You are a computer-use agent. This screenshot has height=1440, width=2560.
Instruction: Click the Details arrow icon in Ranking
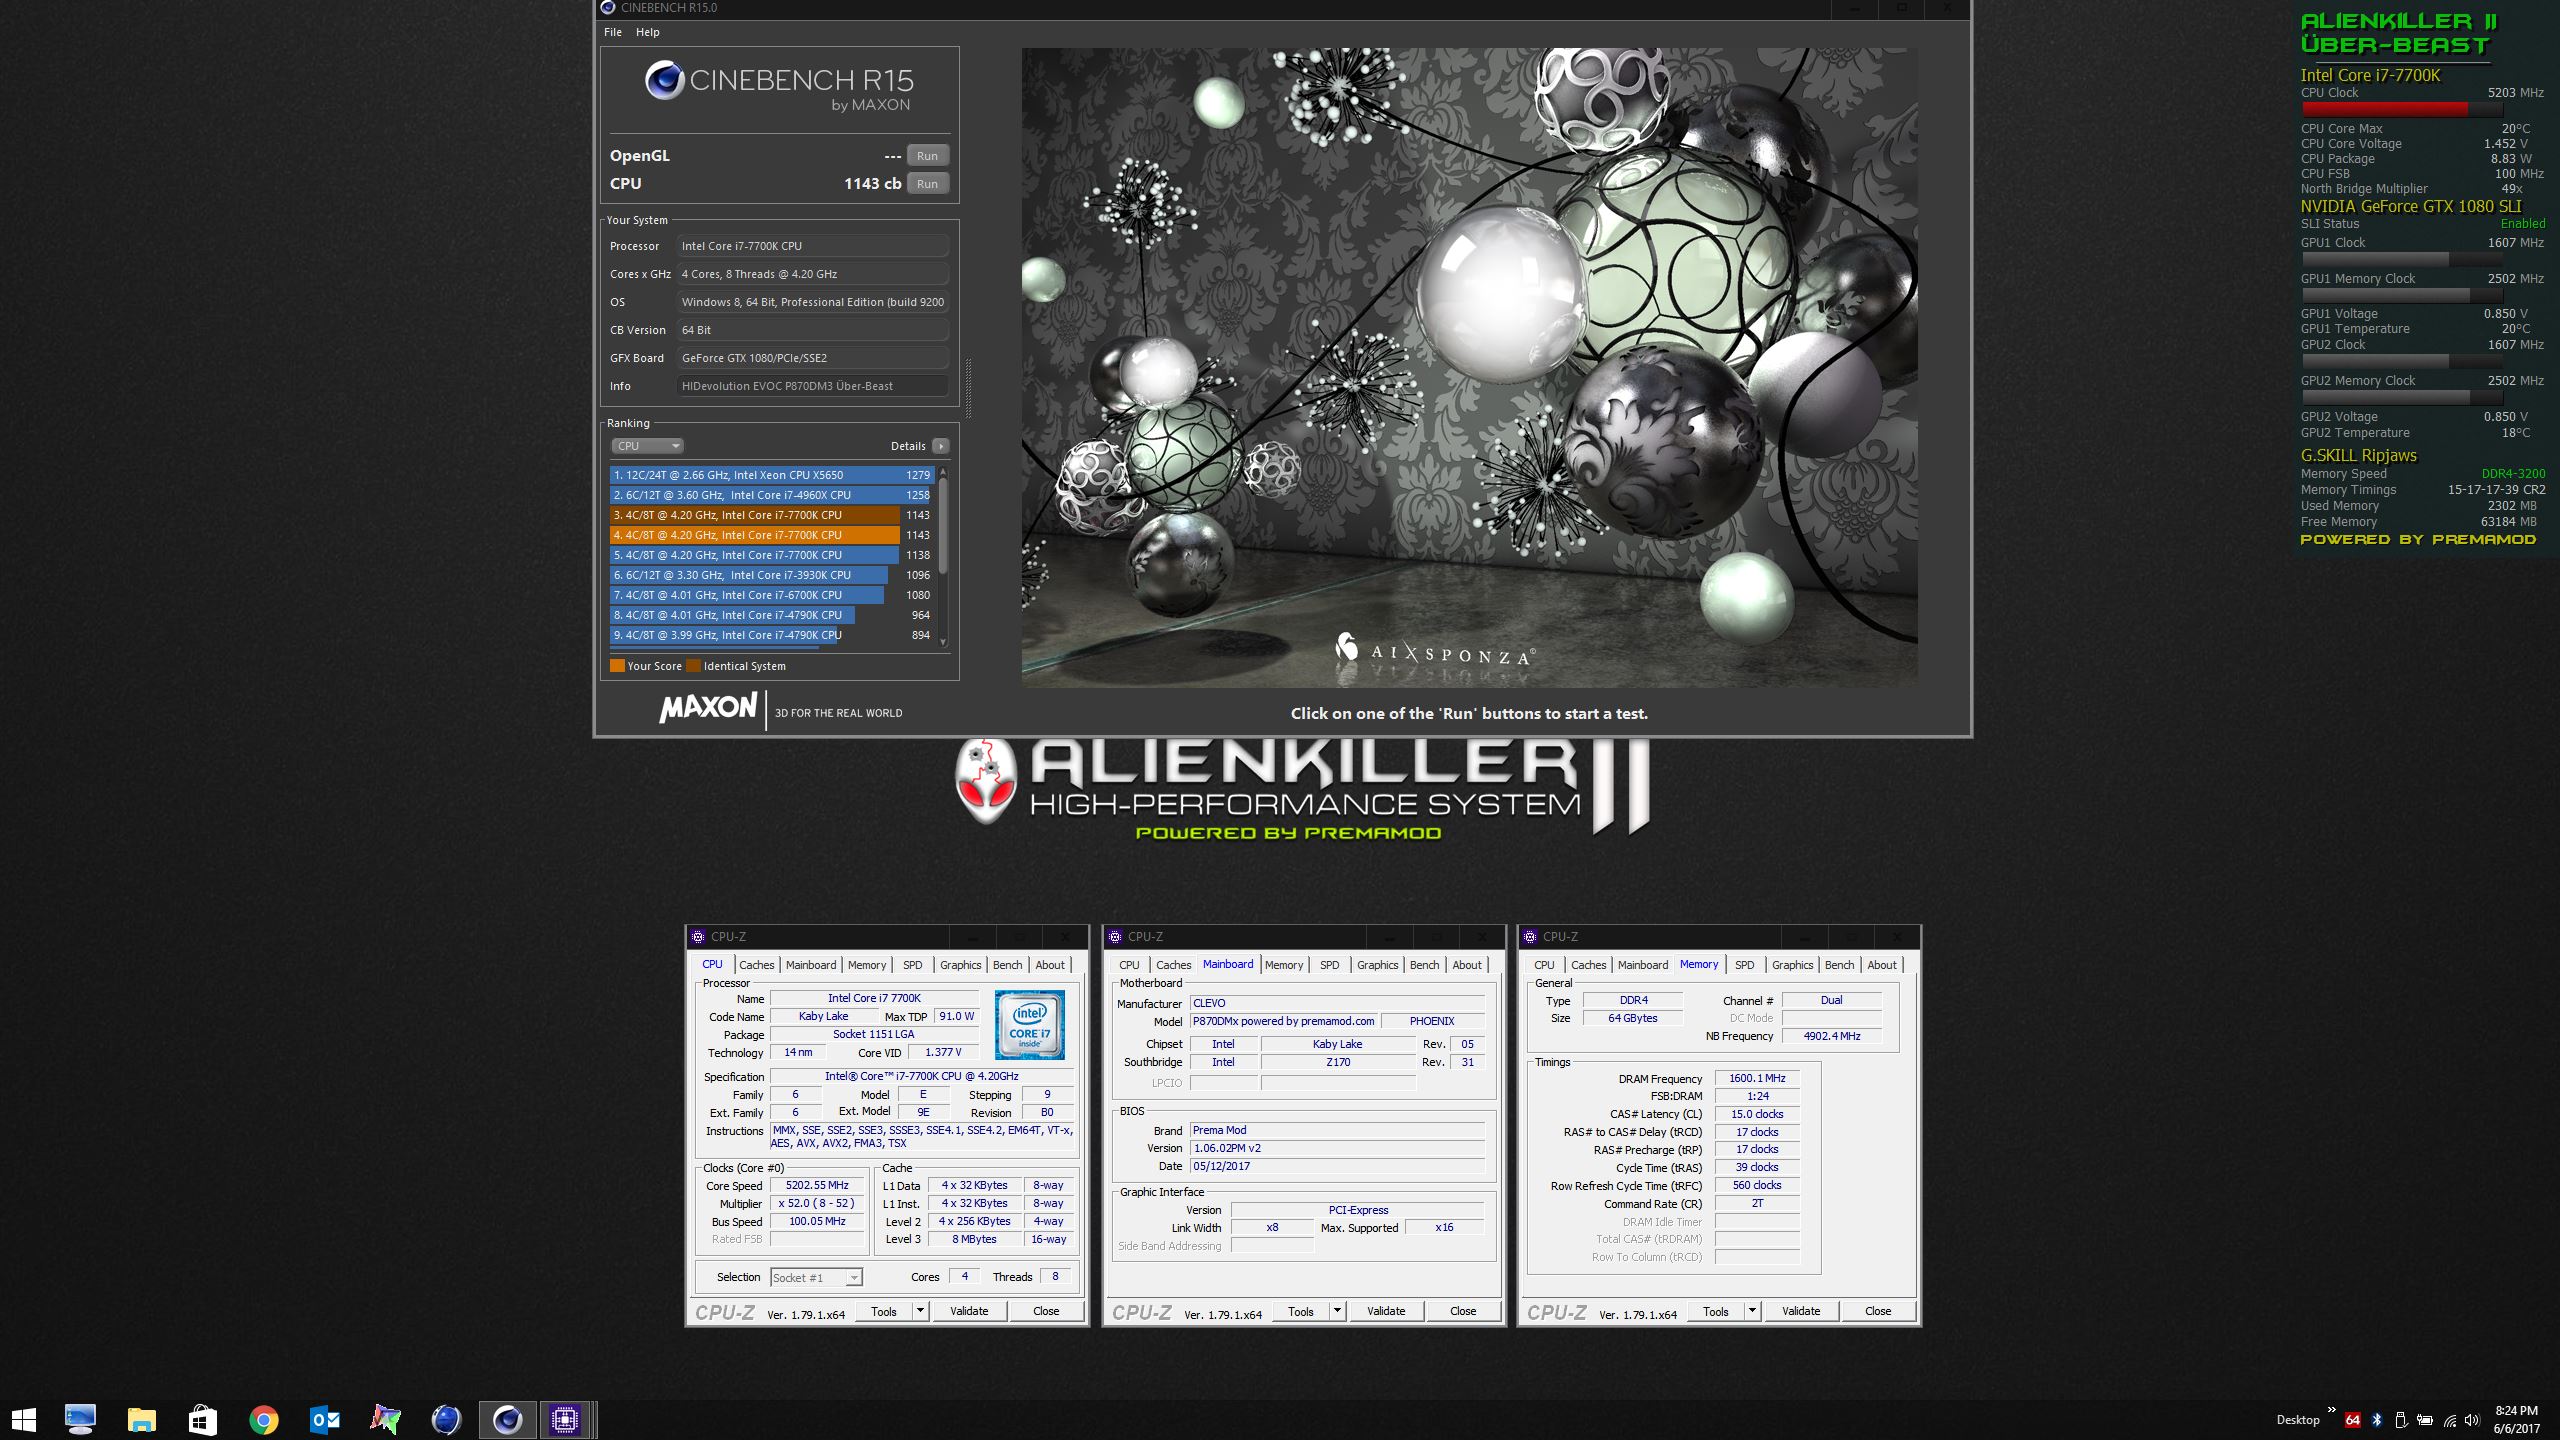940,446
